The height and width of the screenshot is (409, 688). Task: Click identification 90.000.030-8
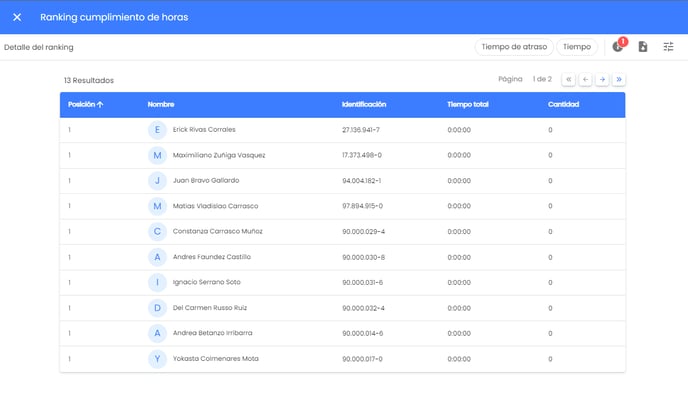[x=363, y=257]
